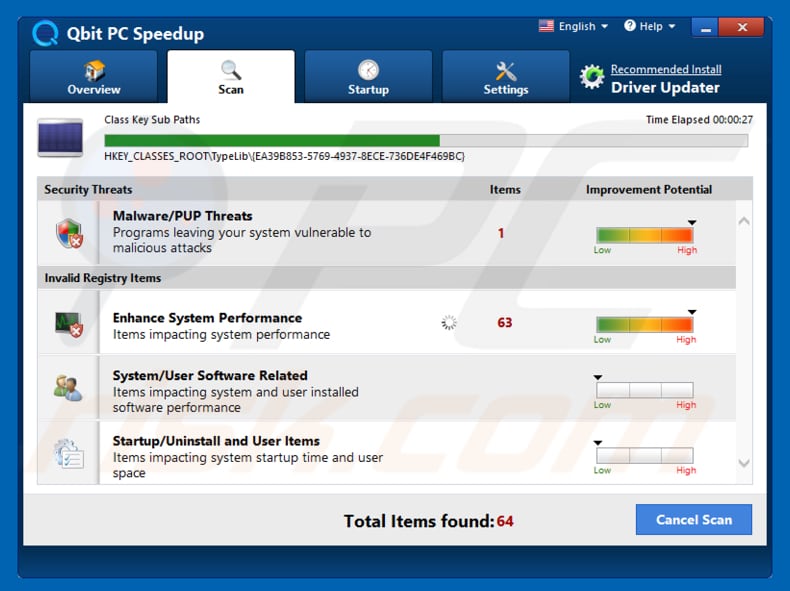The height and width of the screenshot is (591, 790).
Task: Click the Qbit PC Speedup logo icon
Action: click(45, 33)
